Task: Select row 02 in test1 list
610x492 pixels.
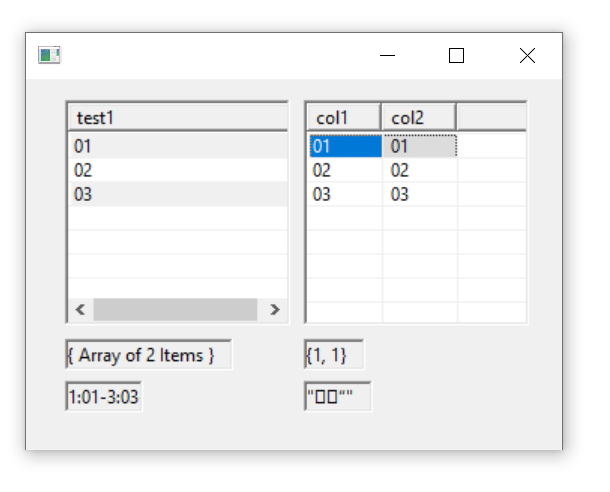Action: pos(176,170)
